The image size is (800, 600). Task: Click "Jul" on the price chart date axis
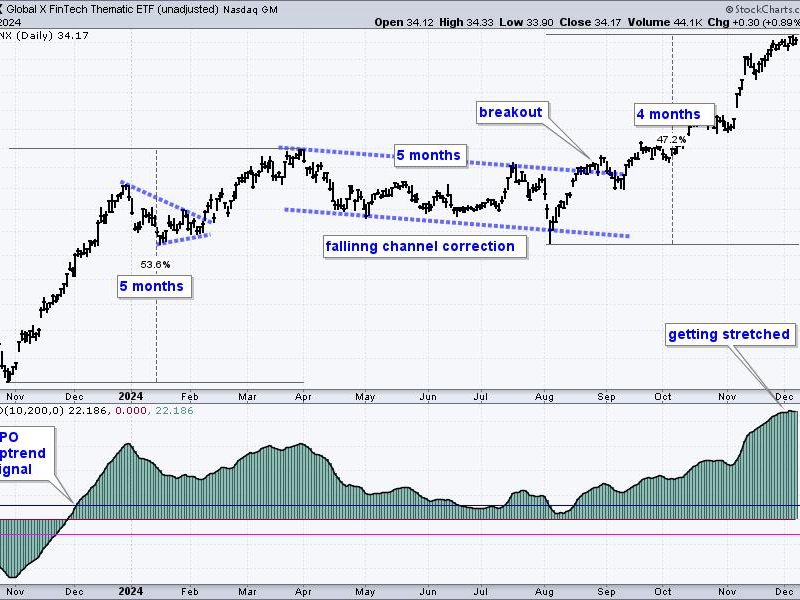pyautogui.click(x=481, y=396)
